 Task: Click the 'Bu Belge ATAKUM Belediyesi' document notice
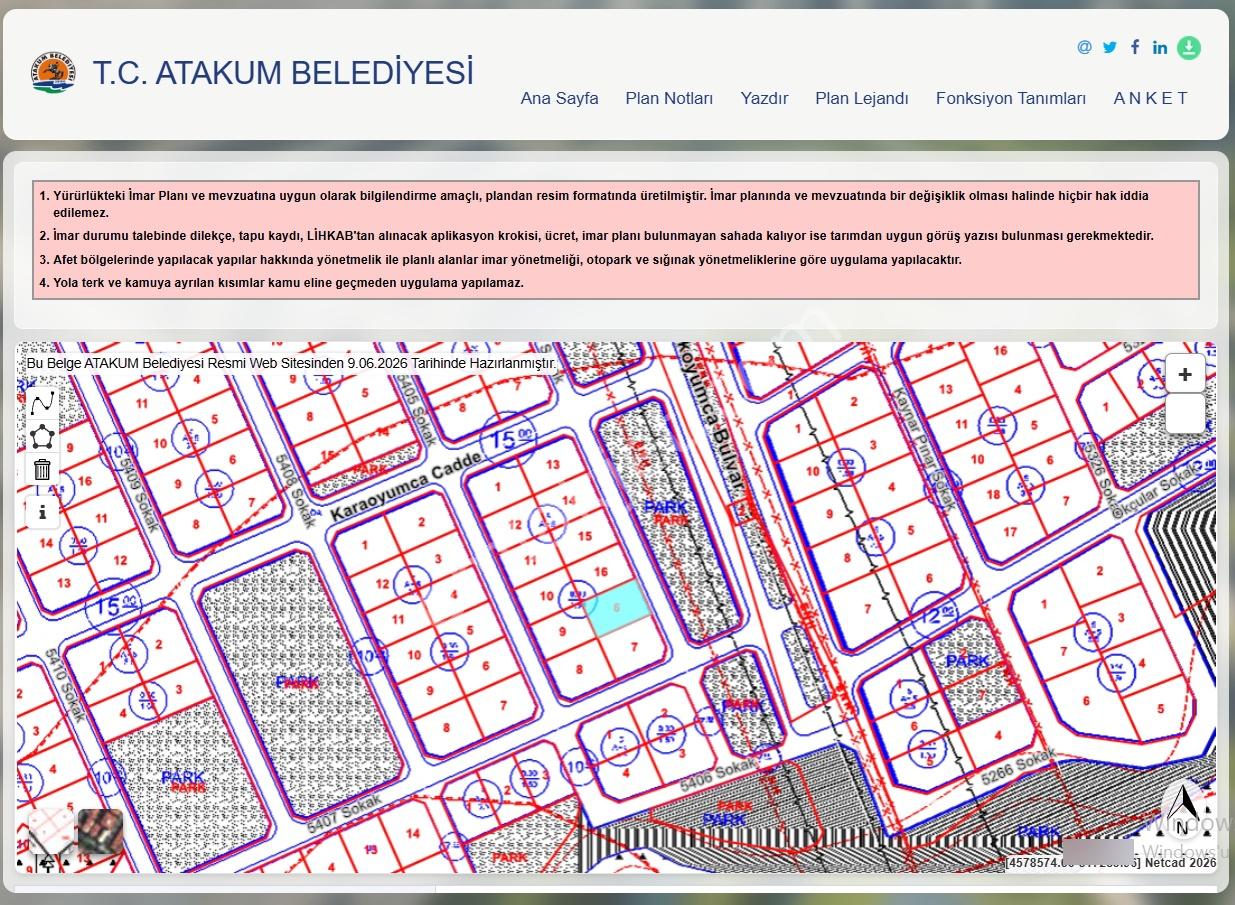[291, 363]
